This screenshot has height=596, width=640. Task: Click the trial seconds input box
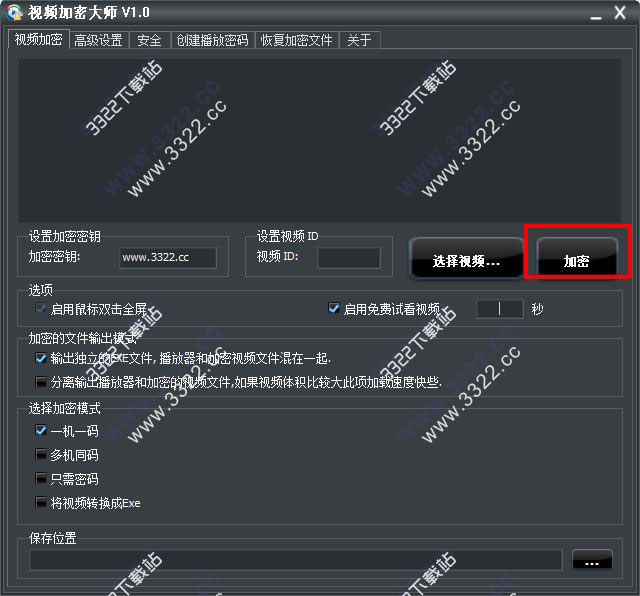[x=500, y=309]
